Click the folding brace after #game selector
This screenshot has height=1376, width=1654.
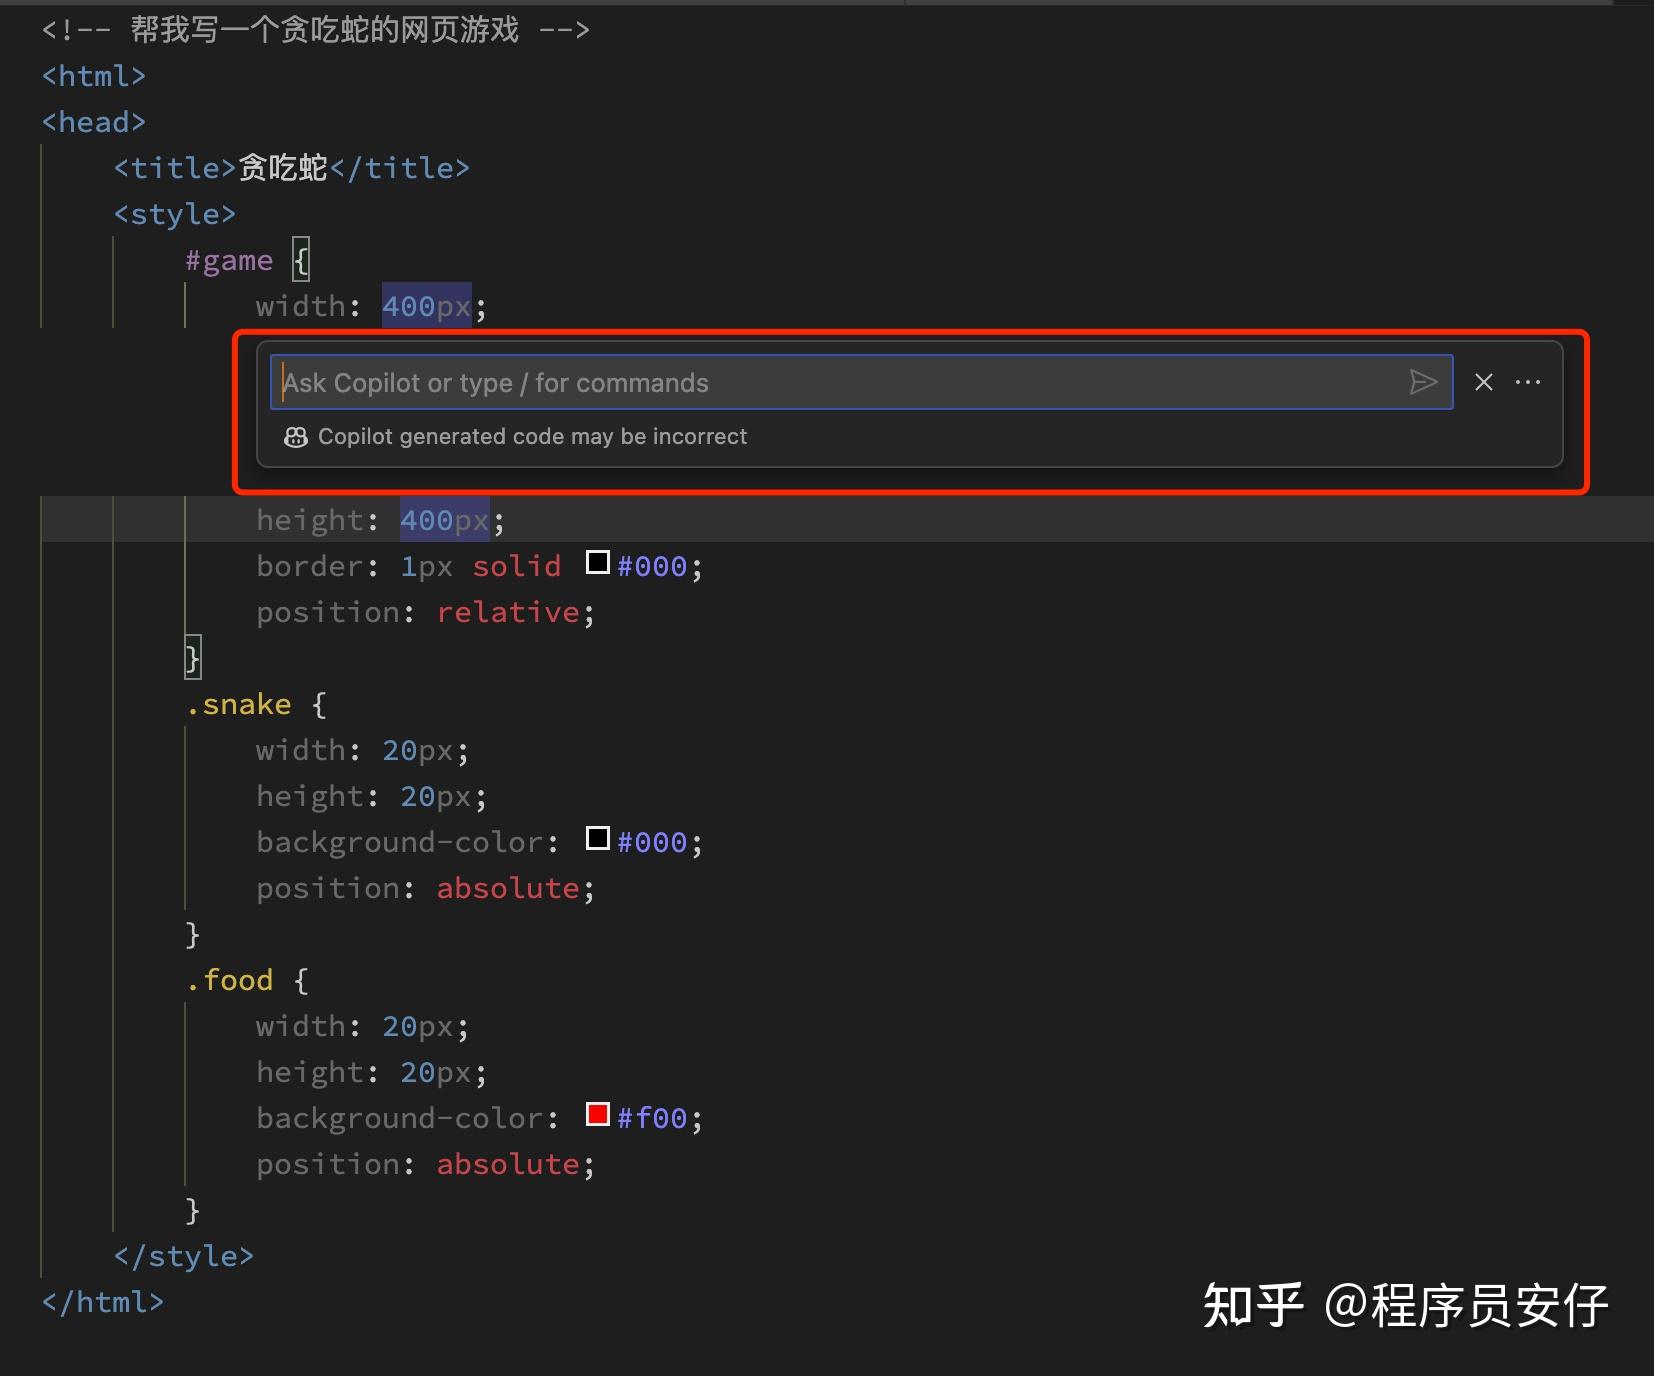pos(300,259)
